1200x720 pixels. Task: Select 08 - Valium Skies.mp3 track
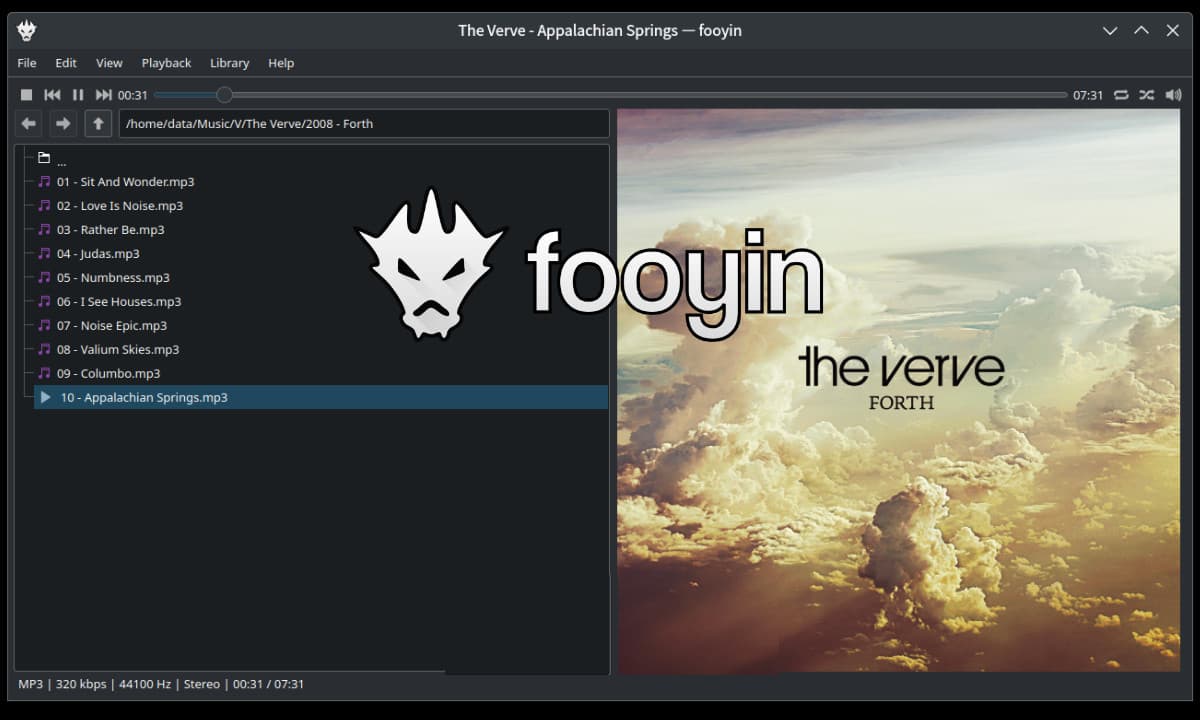(x=118, y=350)
